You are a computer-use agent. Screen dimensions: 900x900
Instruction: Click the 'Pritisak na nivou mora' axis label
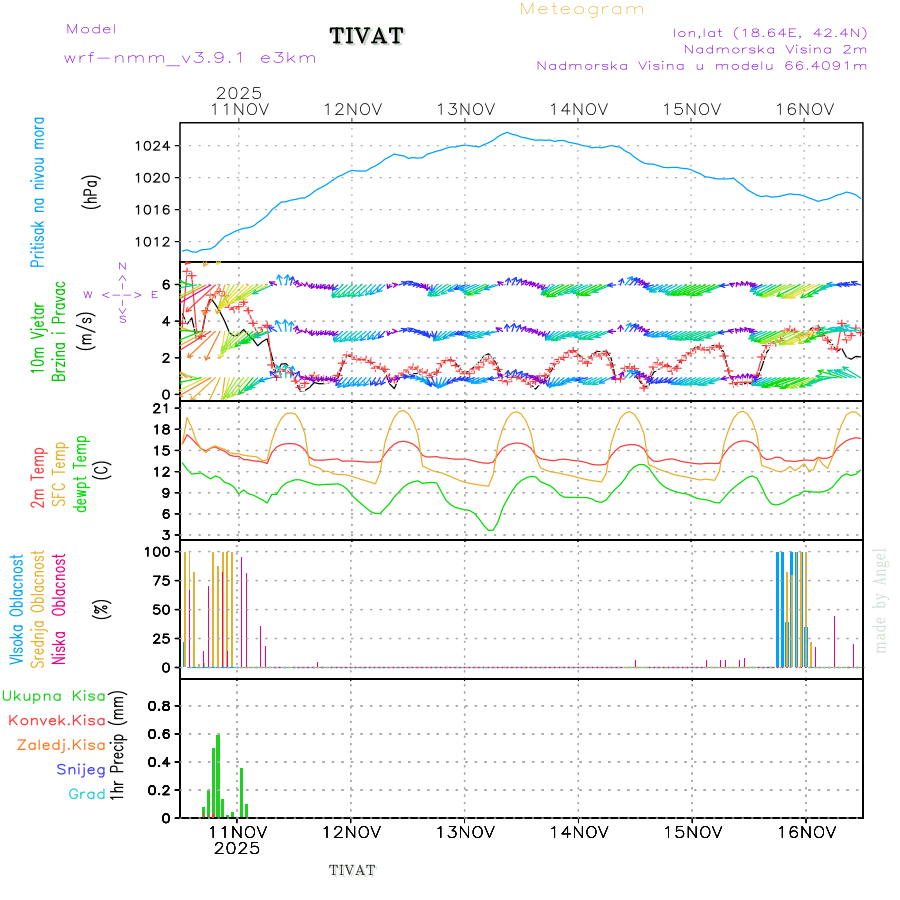[x=39, y=191]
